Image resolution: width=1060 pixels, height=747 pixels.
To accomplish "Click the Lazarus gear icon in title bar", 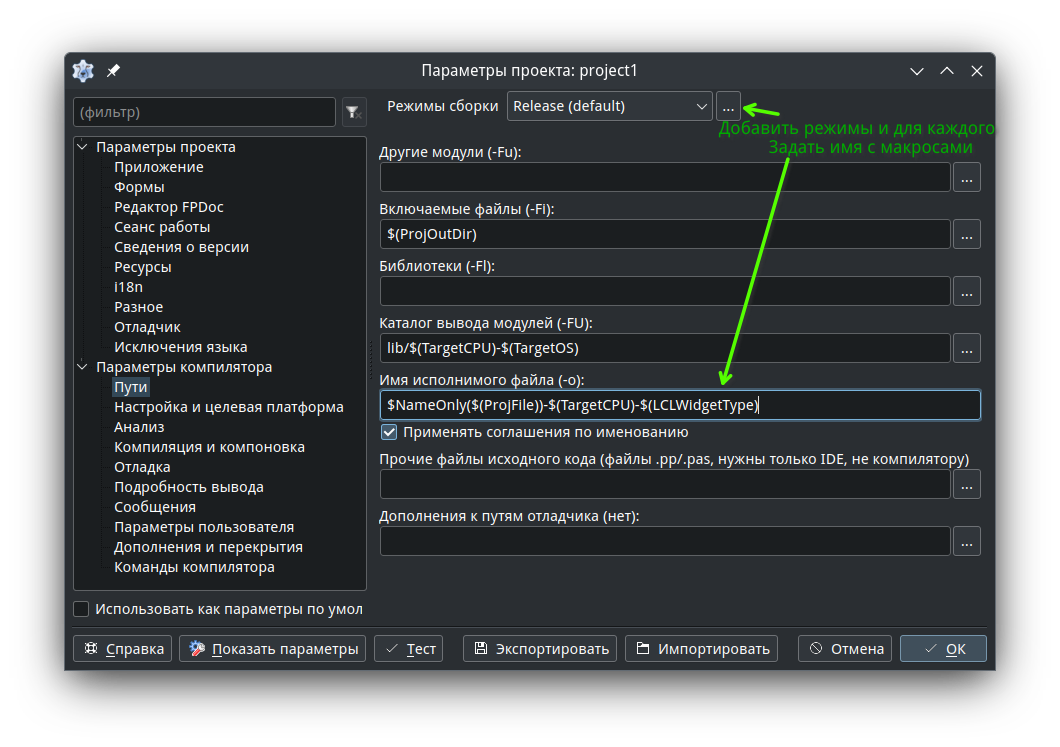I will point(83,70).
